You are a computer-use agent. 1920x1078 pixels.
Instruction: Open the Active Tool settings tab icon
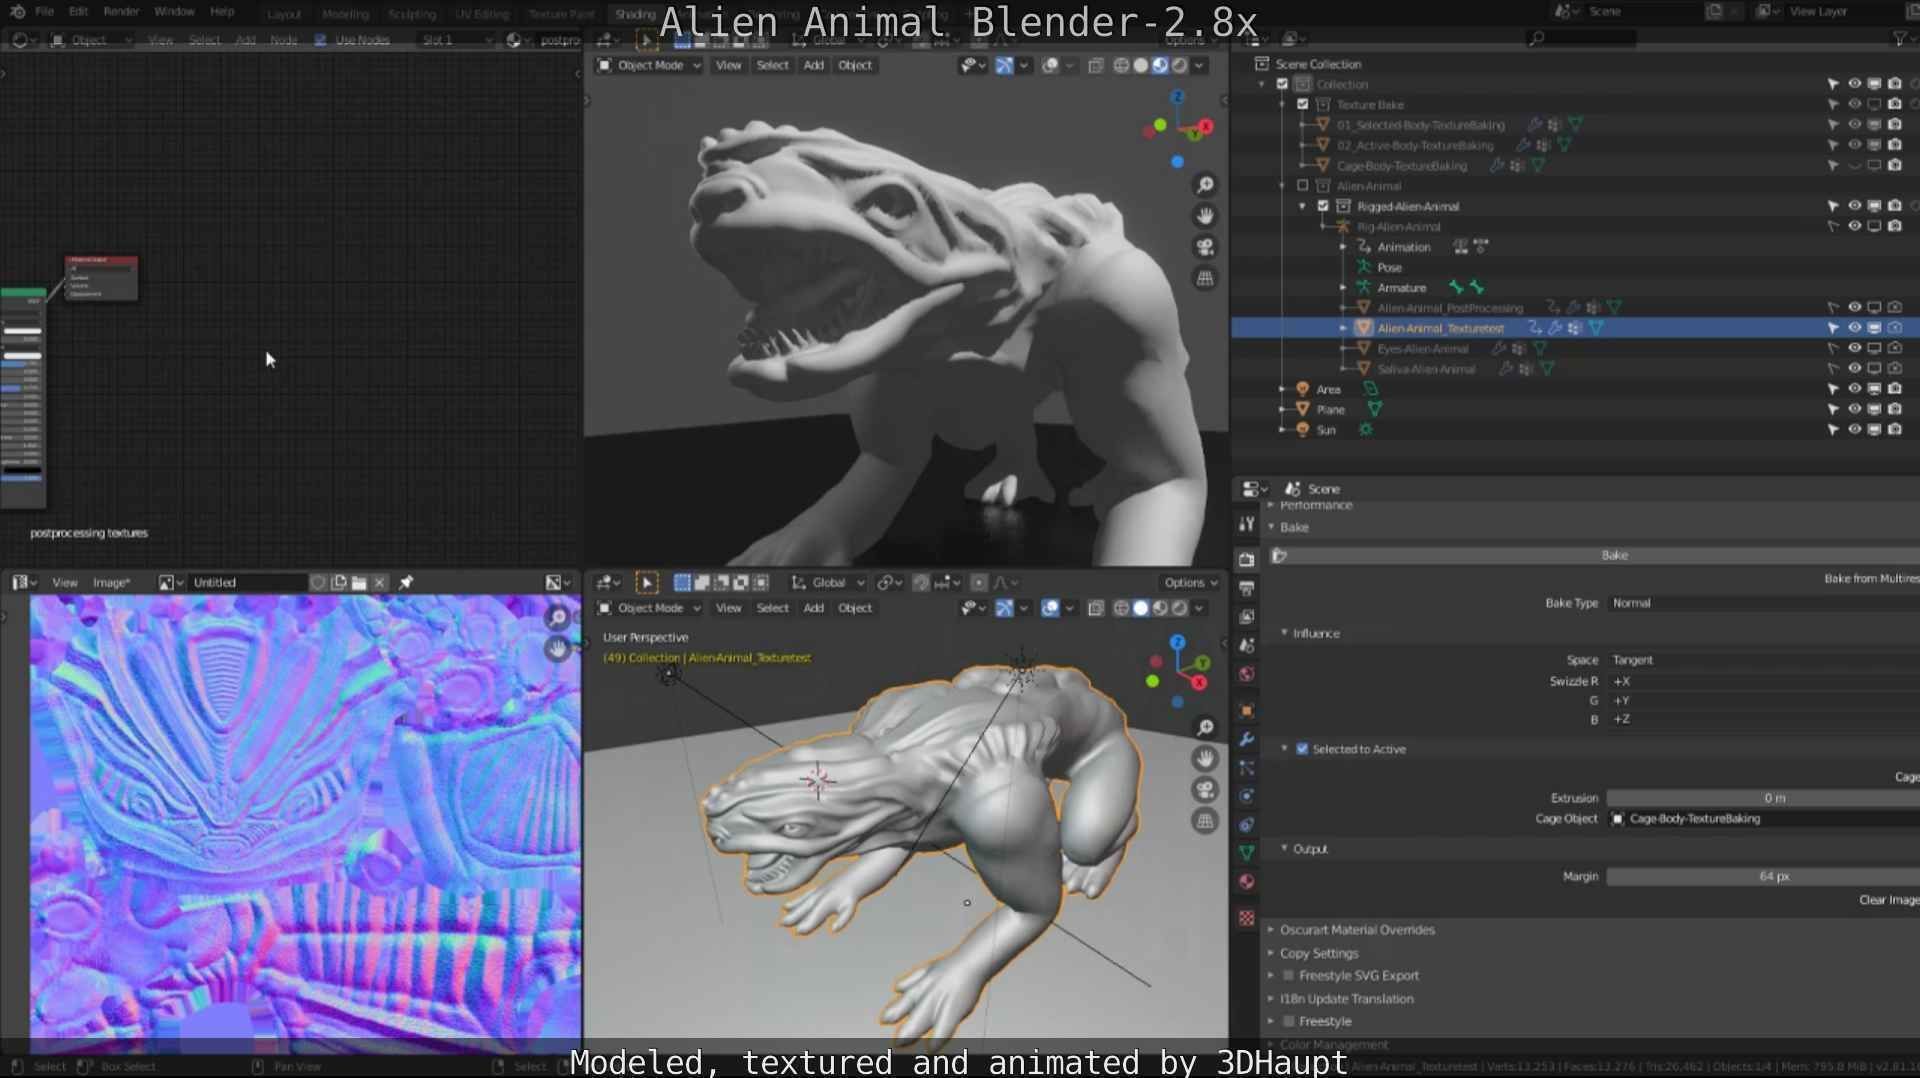(x=1246, y=523)
